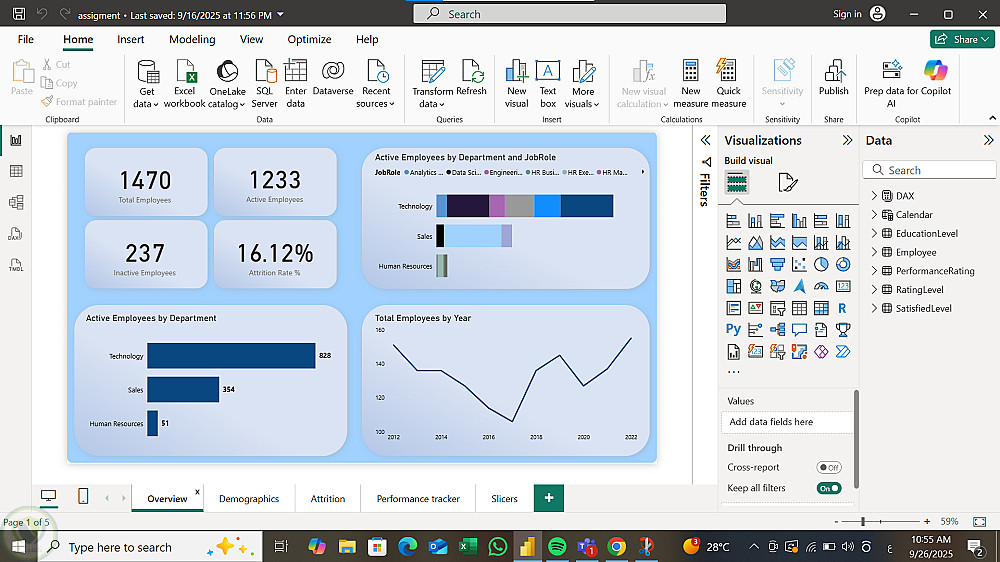Select Scatter chart visual icon
Image resolution: width=1000 pixels, height=562 pixels.
pos(799,264)
